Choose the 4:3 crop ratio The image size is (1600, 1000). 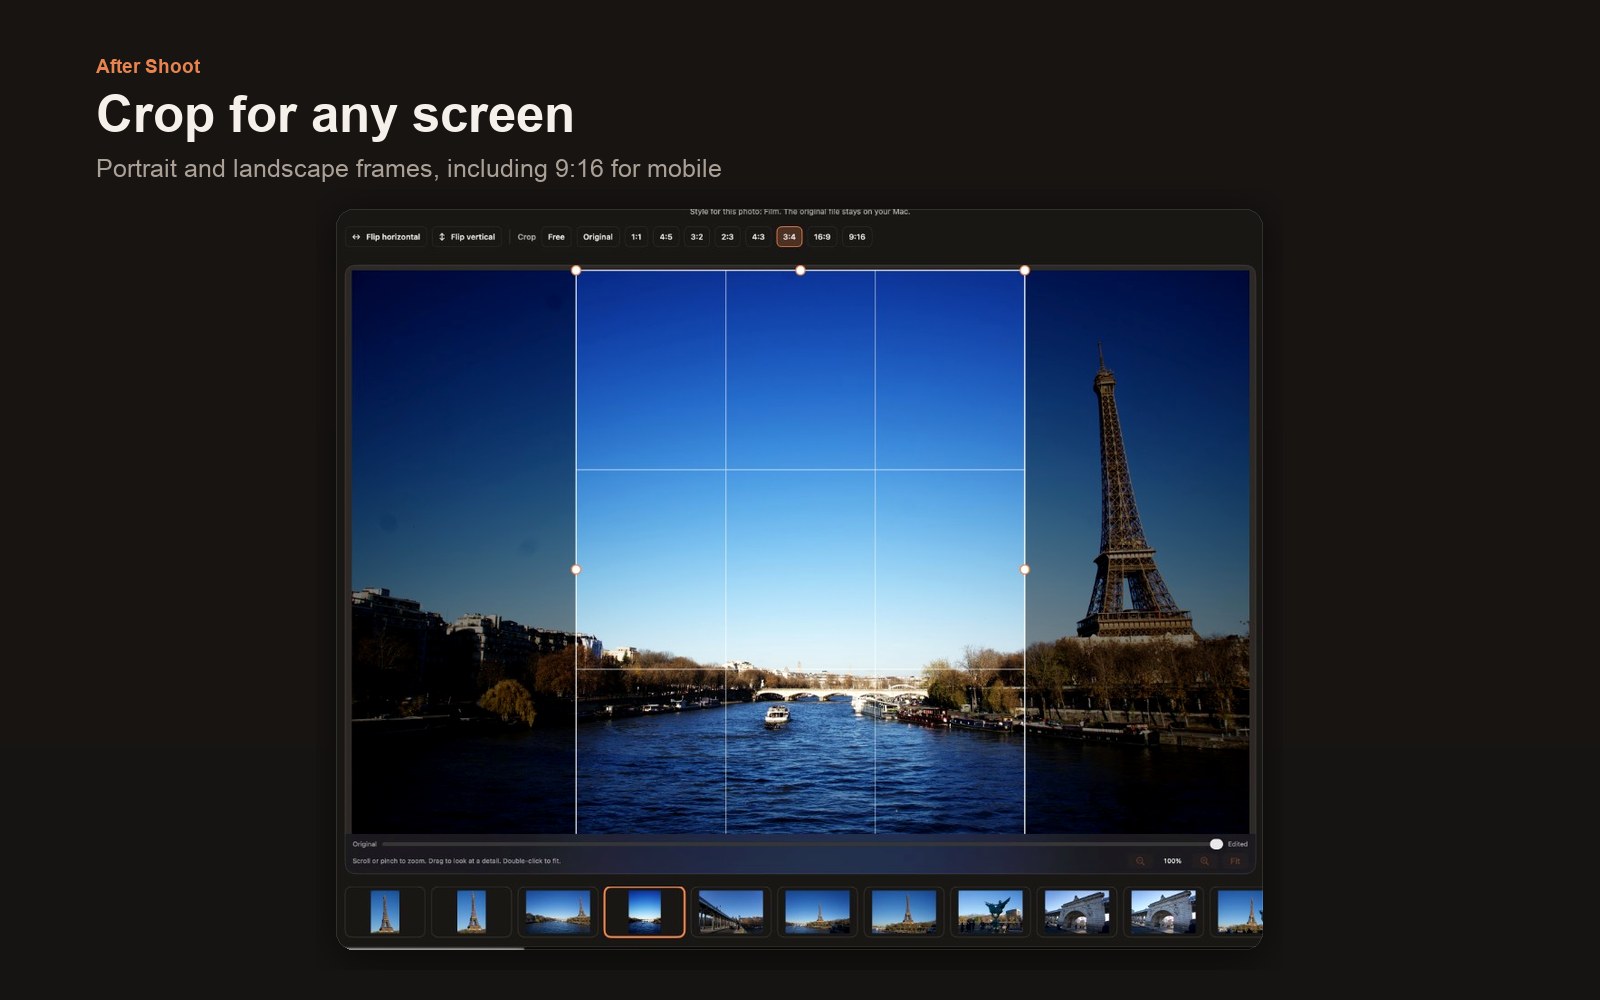pos(758,237)
